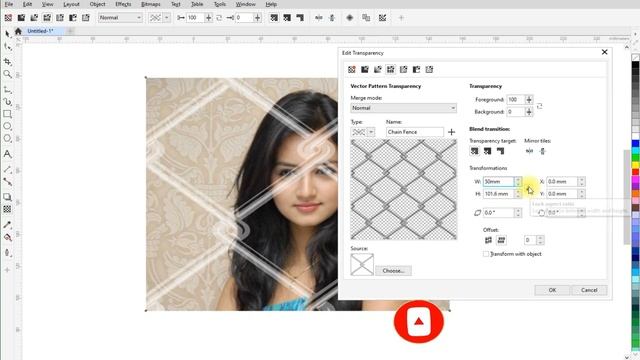Open the Object menu

97,4
